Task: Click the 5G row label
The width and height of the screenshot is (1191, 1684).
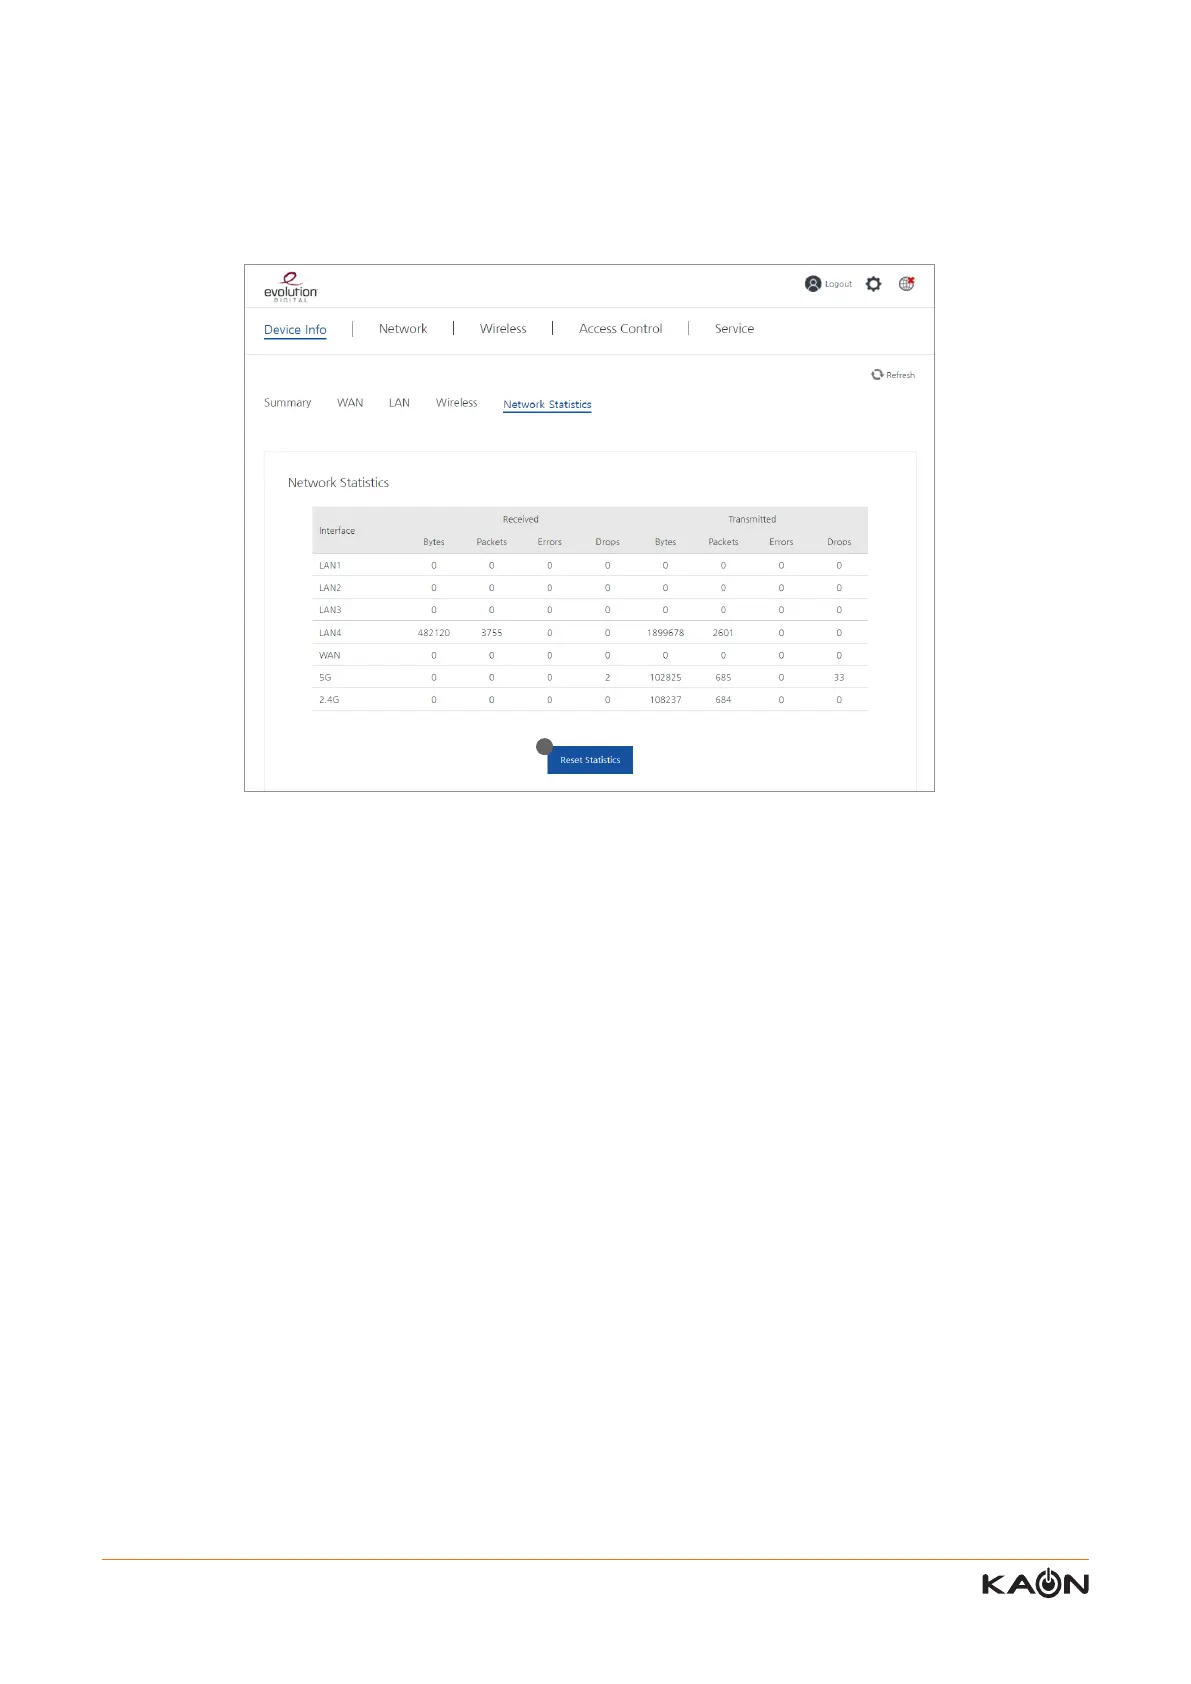Action: (x=325, y=678)
